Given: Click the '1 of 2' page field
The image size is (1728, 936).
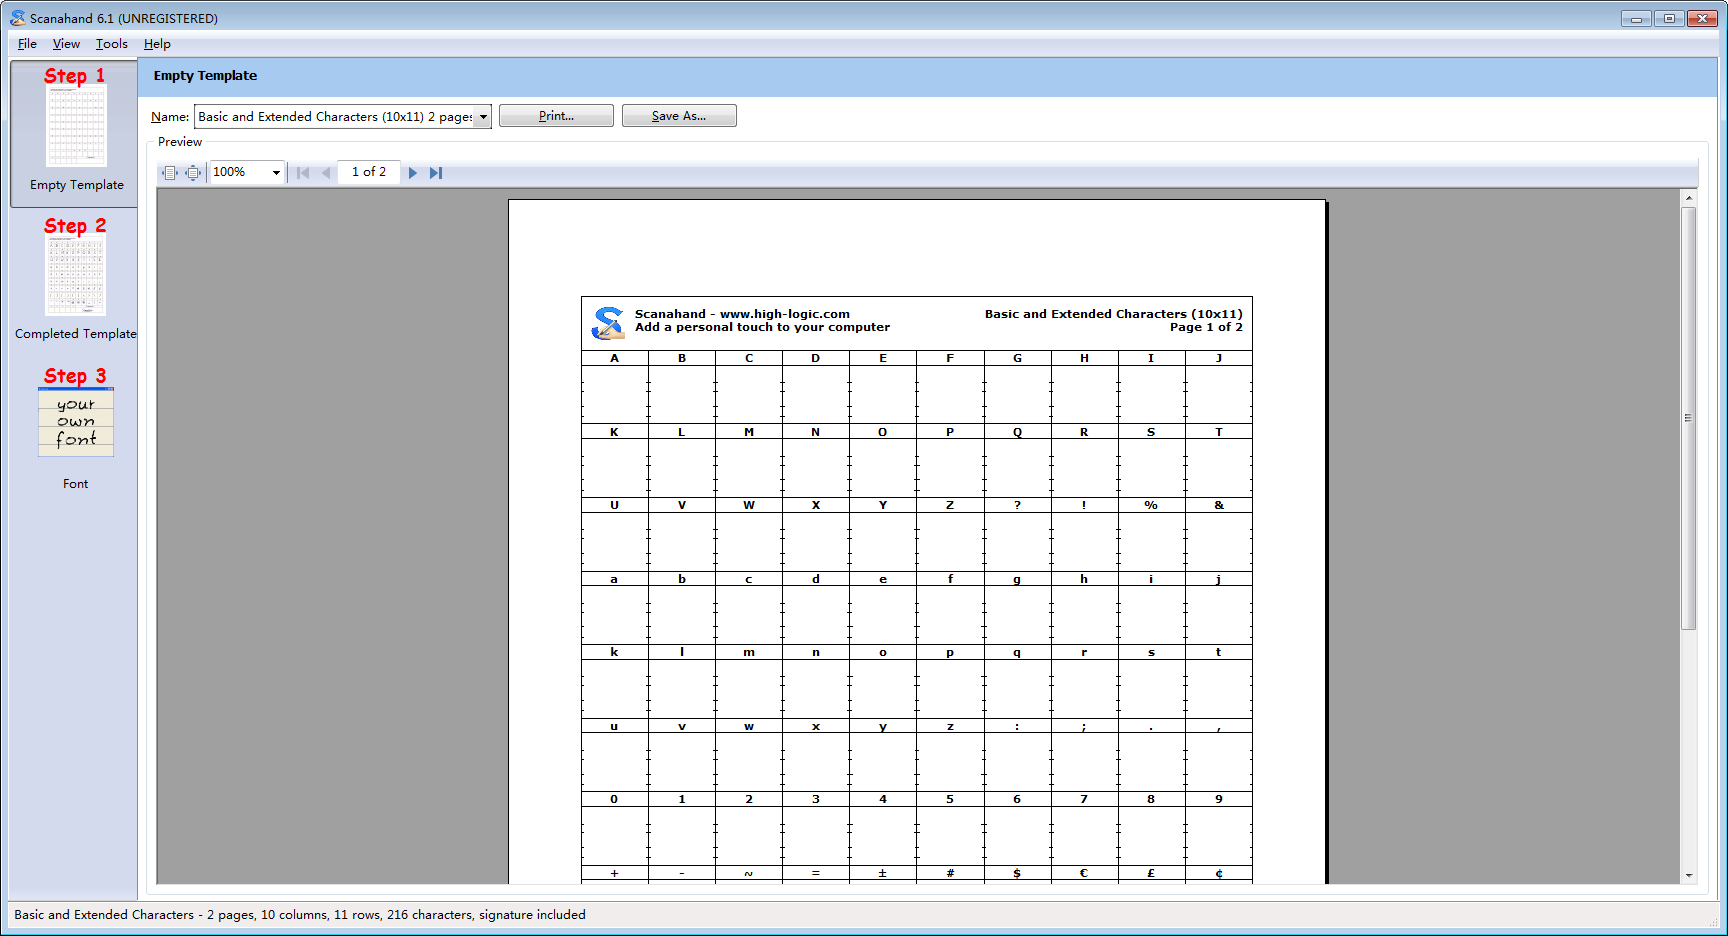Looking at the screenshot, I should pyautogui.click(x=369, y=172).
